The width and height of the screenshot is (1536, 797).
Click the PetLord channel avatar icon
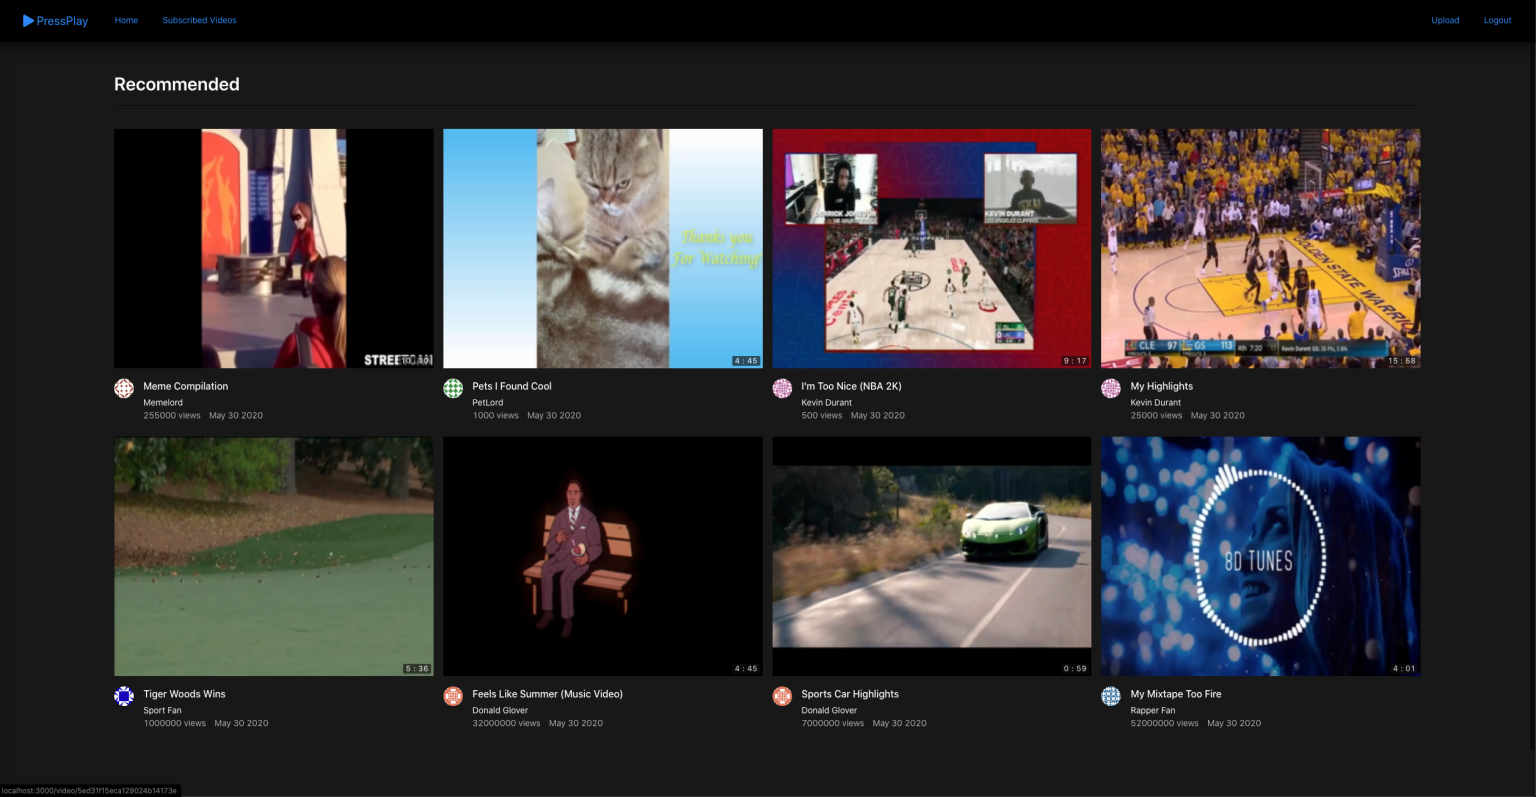[x=452, y=388]
